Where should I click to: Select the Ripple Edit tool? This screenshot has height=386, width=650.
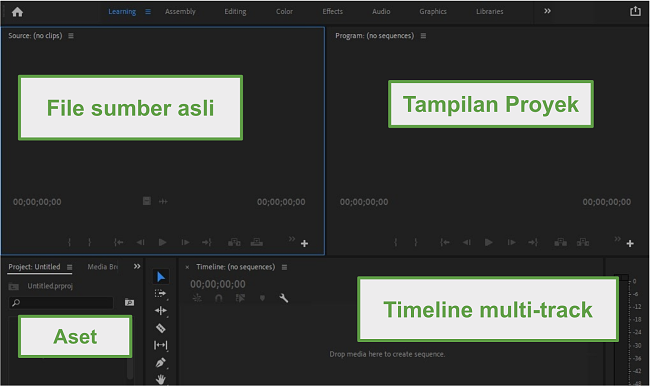(x=160, y=311)
